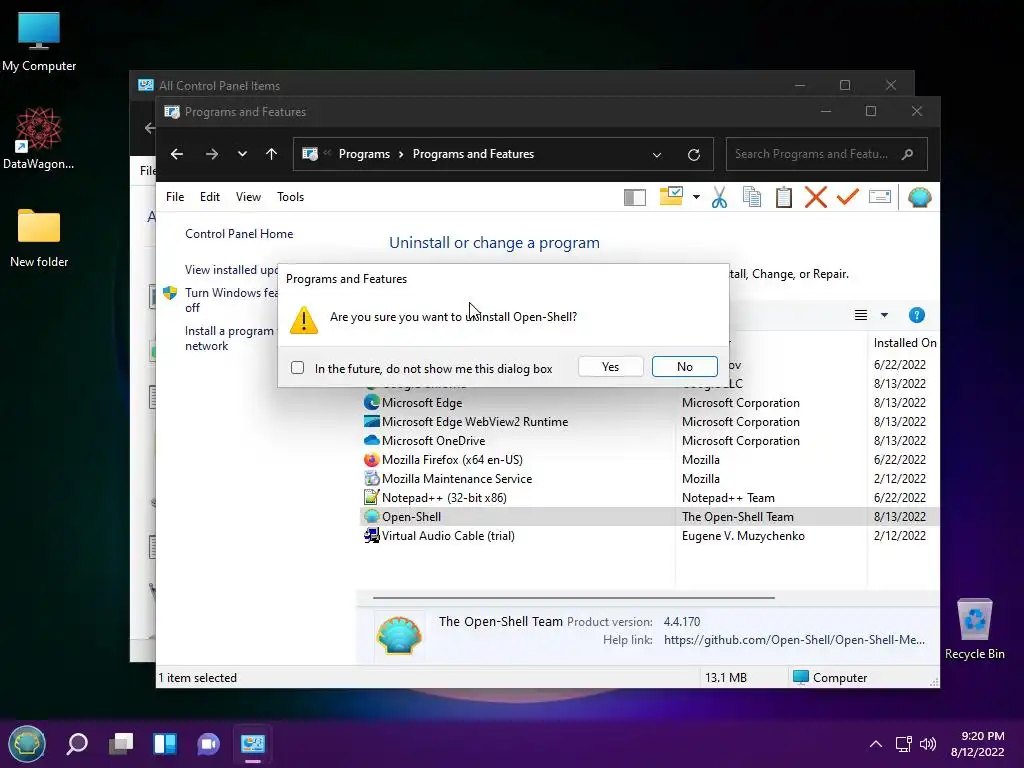Viewport: 1024px width, 768px height.
Task: Open Chat icon on taskbar
Action: 209,743
